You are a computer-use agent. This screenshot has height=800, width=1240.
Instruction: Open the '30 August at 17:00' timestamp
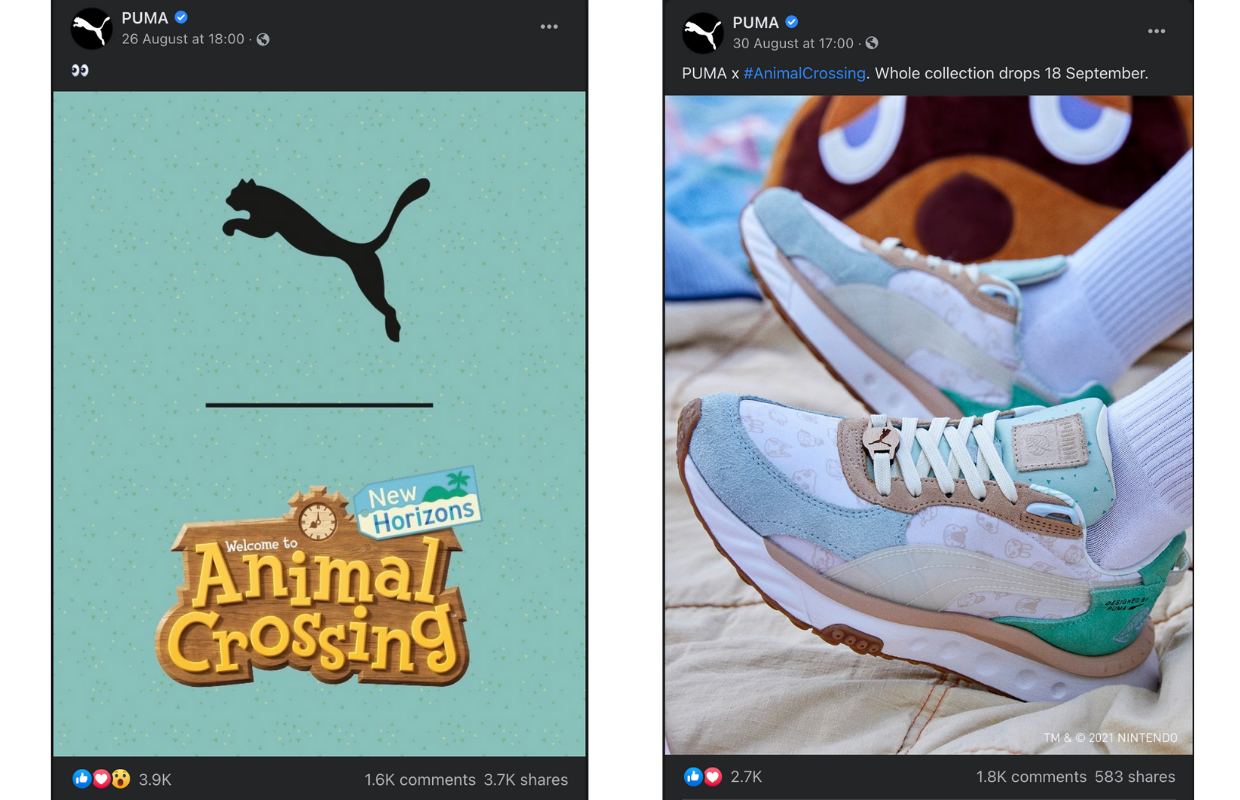pos(793,43)
